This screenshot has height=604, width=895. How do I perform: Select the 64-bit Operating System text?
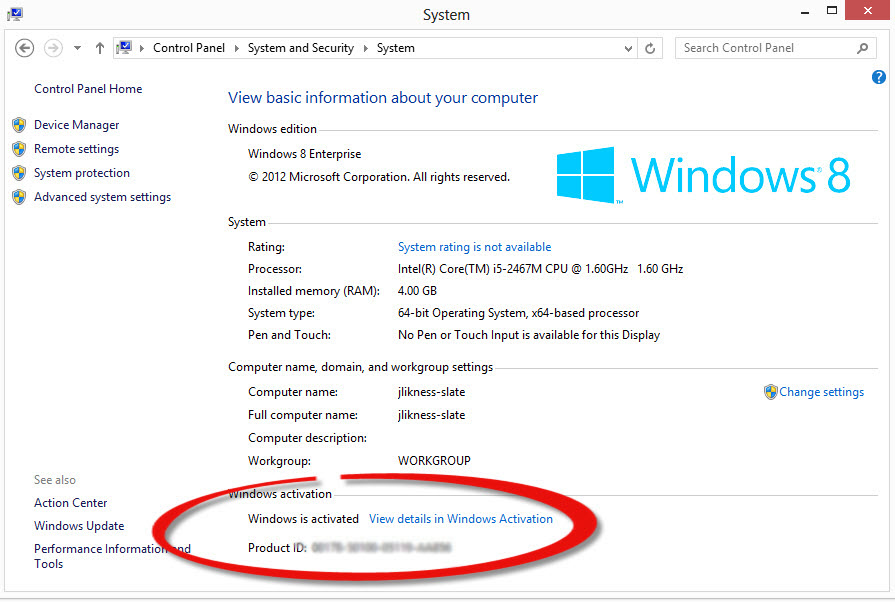click(x=518, y=313)
